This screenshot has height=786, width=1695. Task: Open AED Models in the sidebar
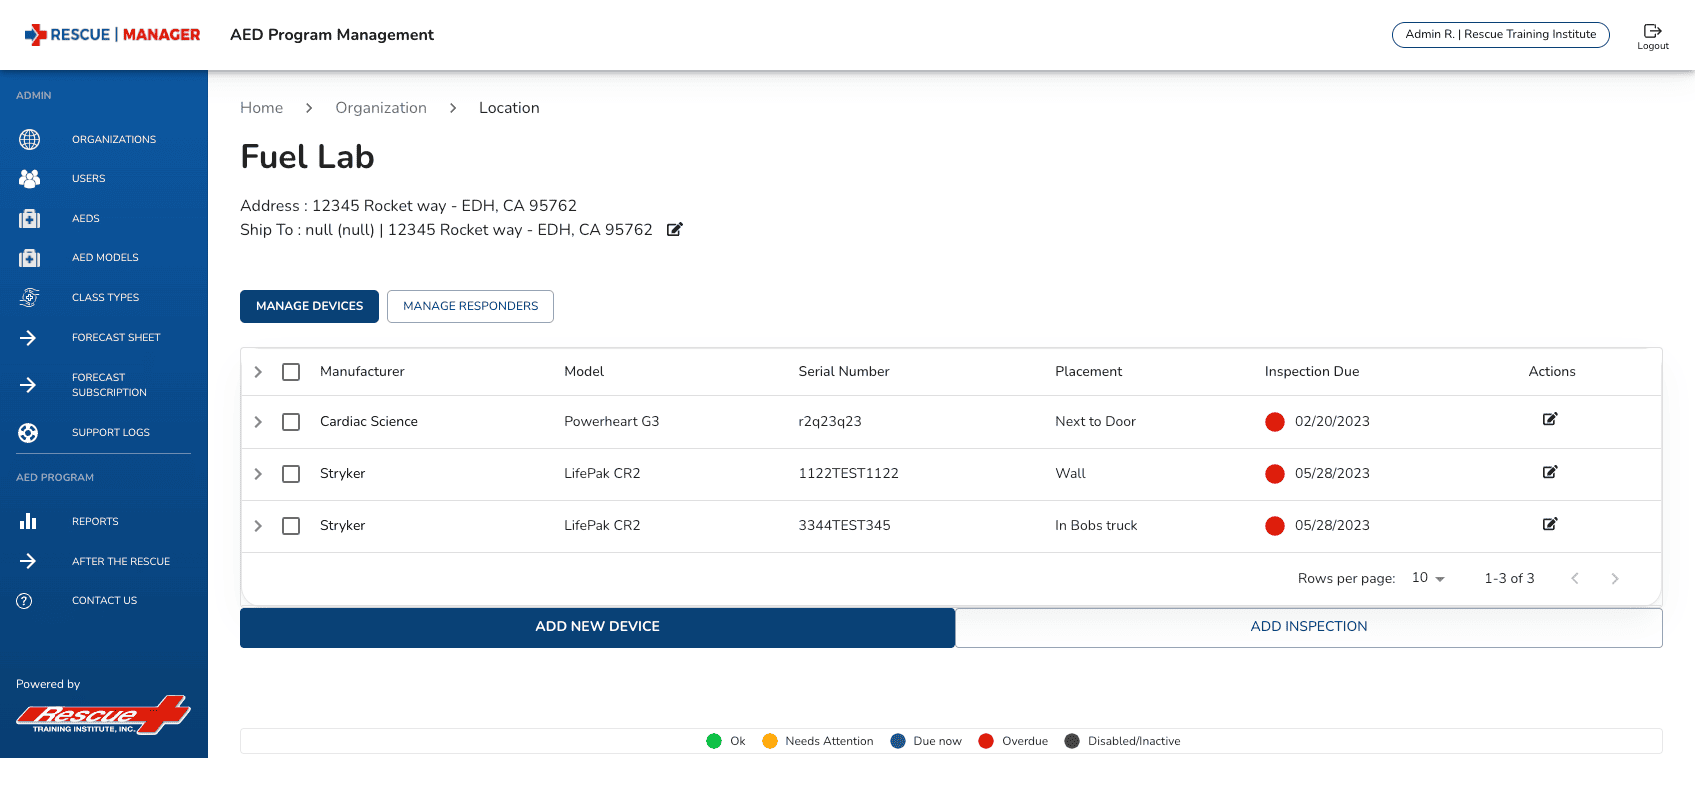(105, 257)
